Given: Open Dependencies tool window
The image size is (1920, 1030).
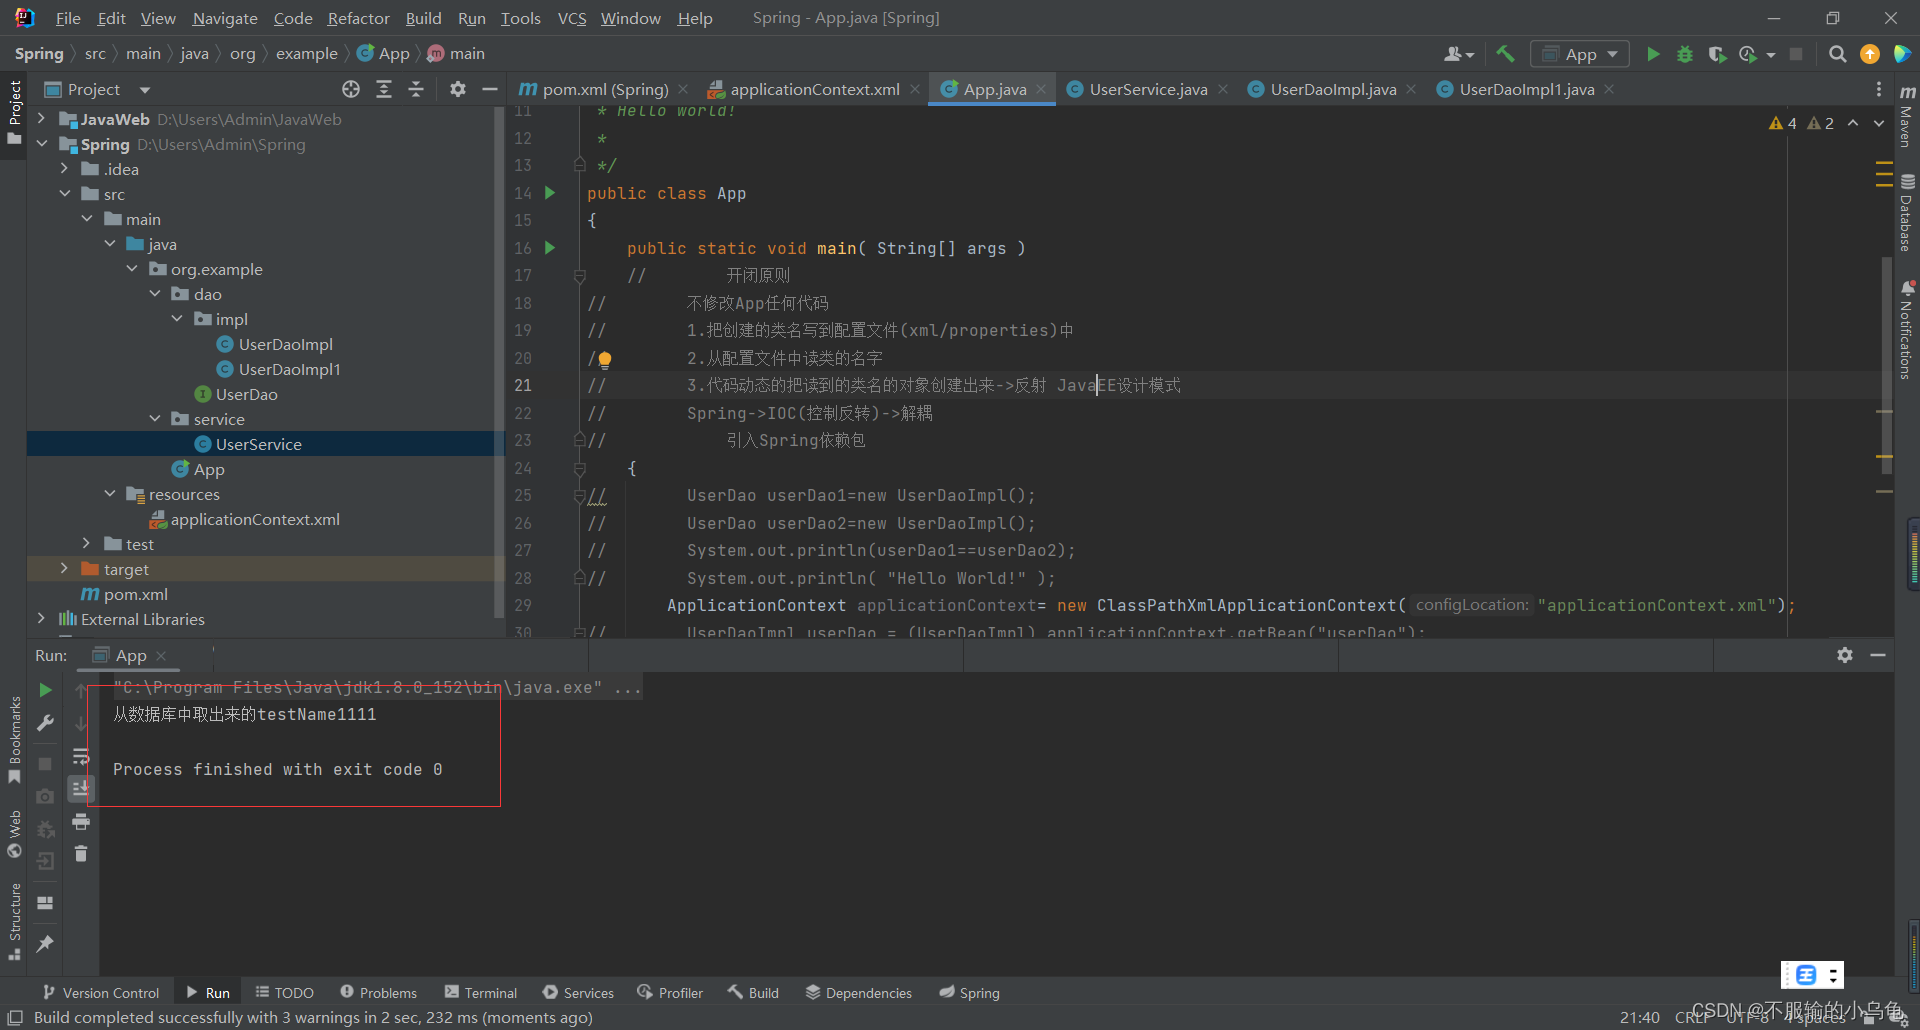Looking at the screenshot, I should (x=859, y=992).
